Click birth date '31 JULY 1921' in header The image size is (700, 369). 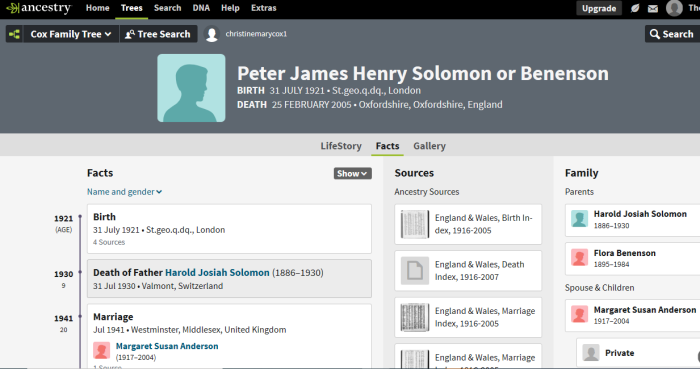tap(297, 91)
